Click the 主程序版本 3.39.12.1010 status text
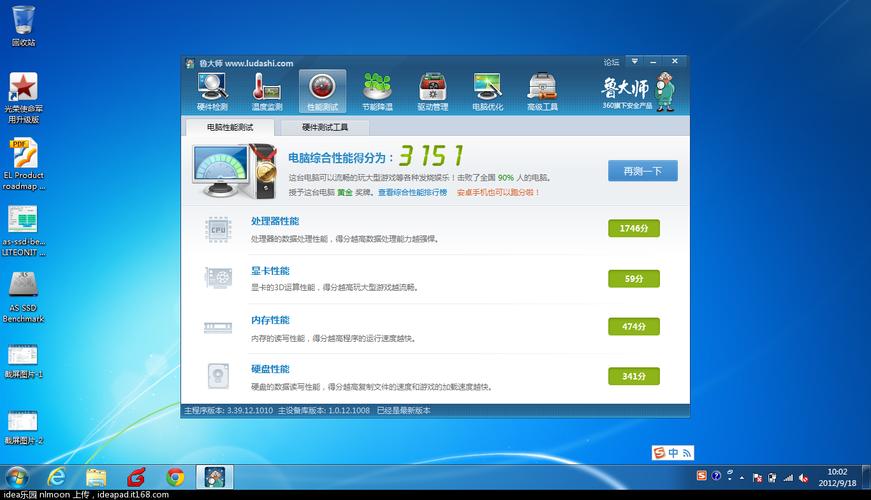The image size is (871, 500). [228, 411]
